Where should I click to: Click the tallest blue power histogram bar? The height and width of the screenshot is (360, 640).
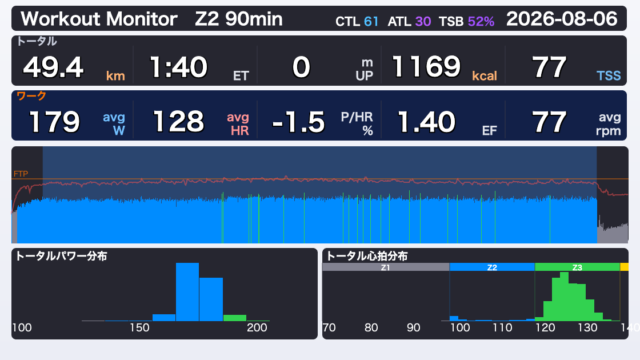click(187, 292)
